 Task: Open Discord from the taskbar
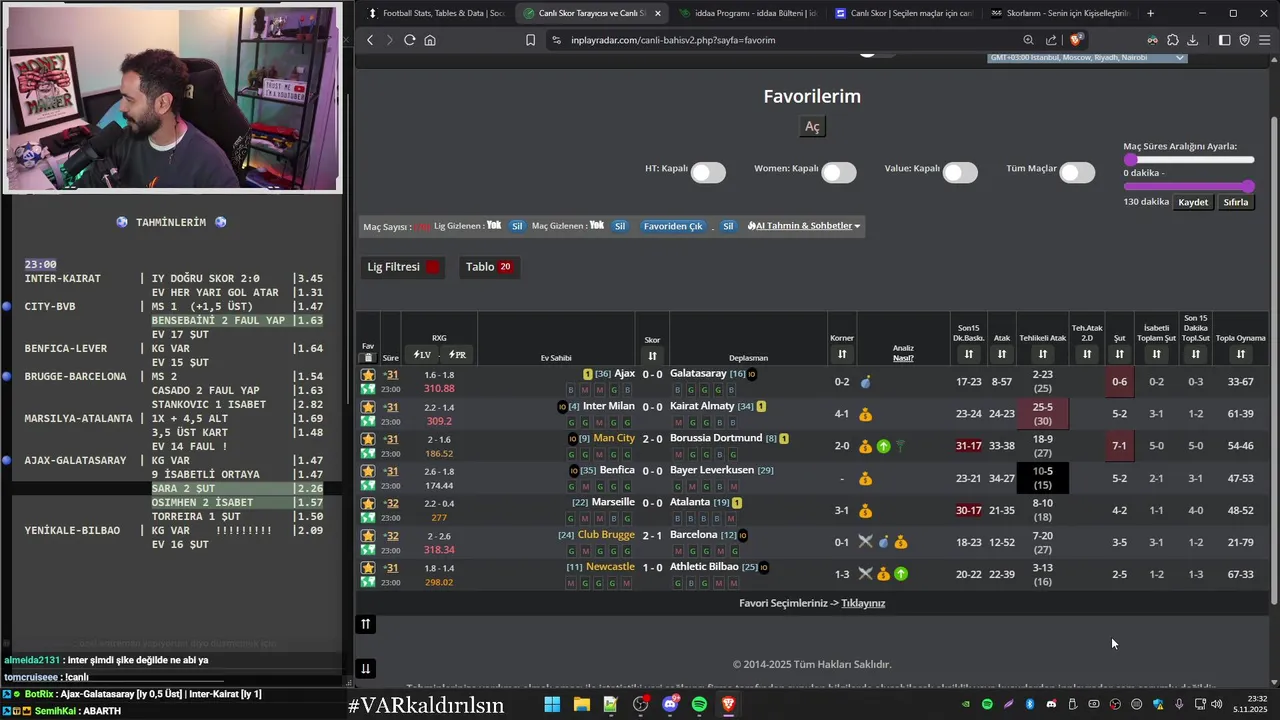[670, 705]
